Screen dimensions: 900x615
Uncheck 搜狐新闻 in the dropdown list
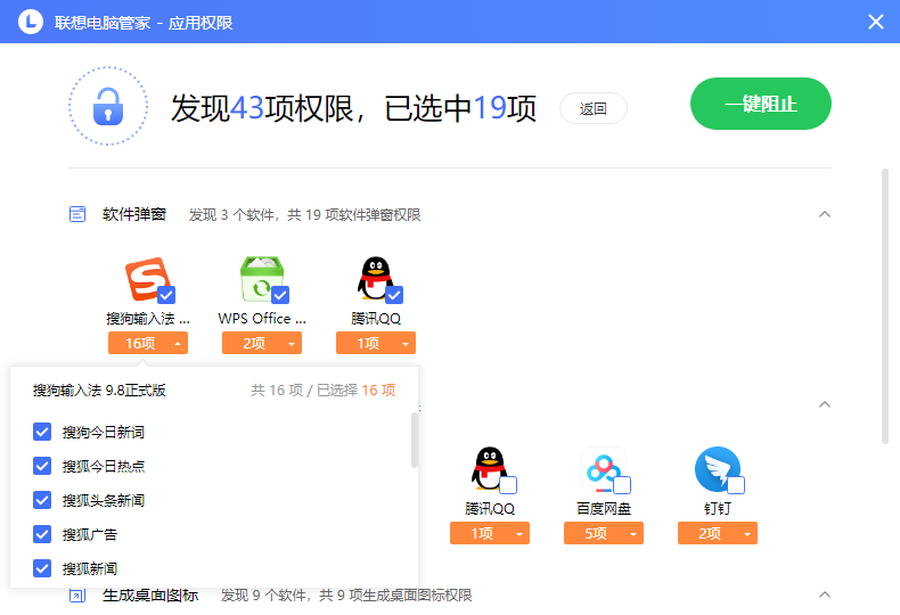pos(41,567)
